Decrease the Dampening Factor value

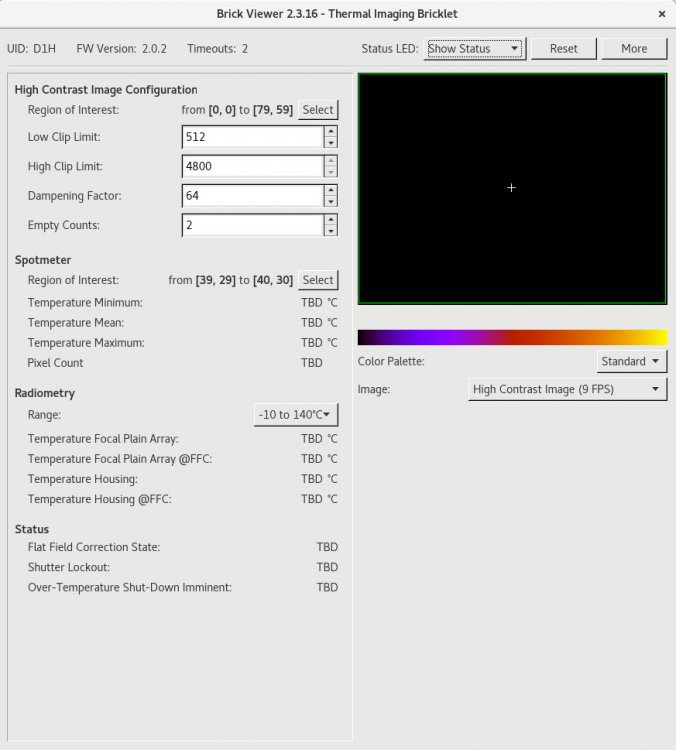point(331,202)
